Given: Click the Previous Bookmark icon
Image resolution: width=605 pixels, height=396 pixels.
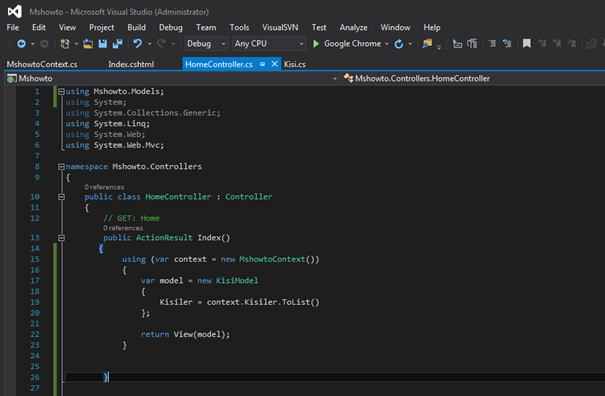Looking at the screenshot, I should [542, 44].
